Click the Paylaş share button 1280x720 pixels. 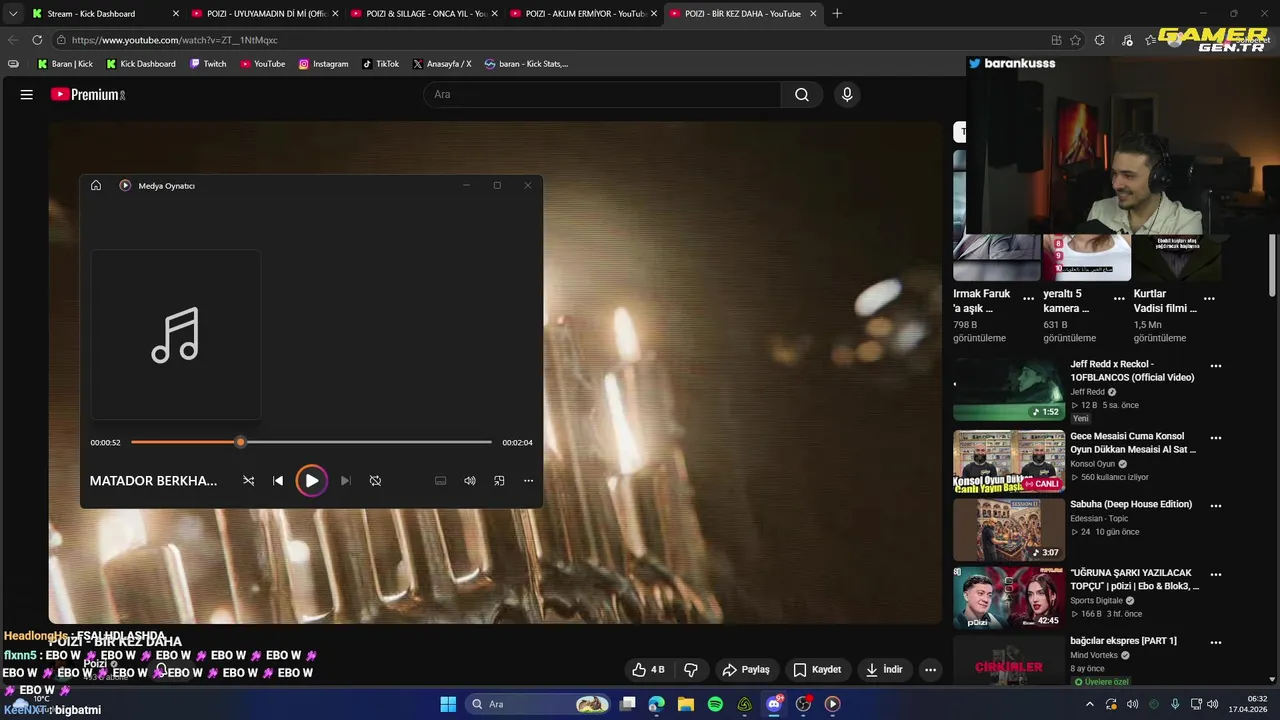(x=746, y=670)
